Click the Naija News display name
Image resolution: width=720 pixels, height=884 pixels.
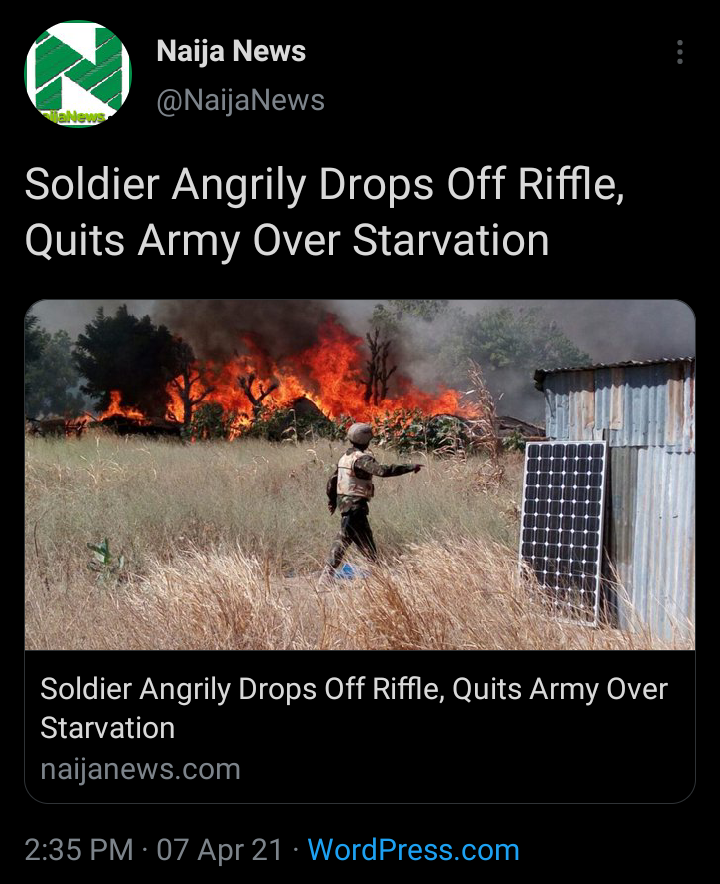pos(231,51)
